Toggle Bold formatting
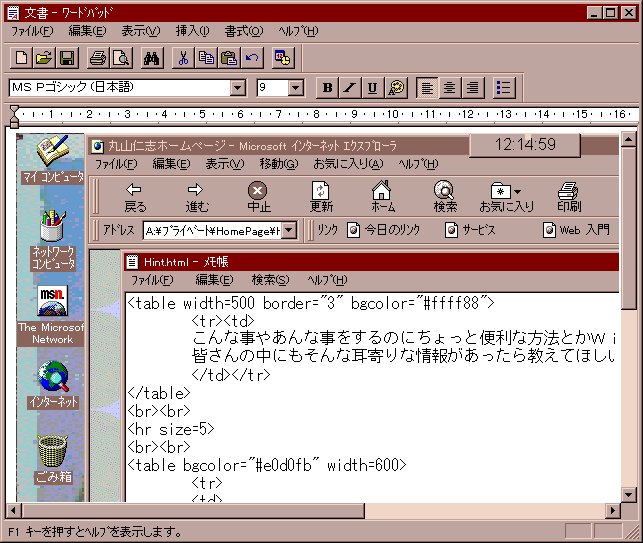The width and height of the screenshot is (643, 543). [327, 88]
